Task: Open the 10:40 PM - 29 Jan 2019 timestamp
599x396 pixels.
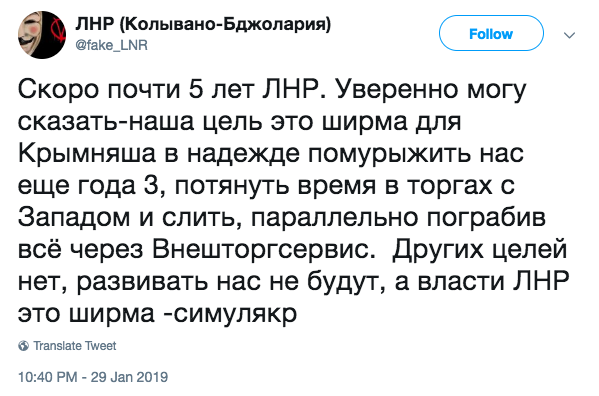Action: pos(93,377)
